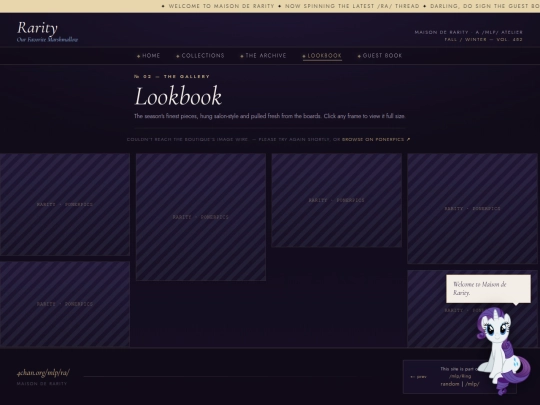Screen dimensions: 540x405
Task: Go to the Collections page
Action: (x=200, y=56)
